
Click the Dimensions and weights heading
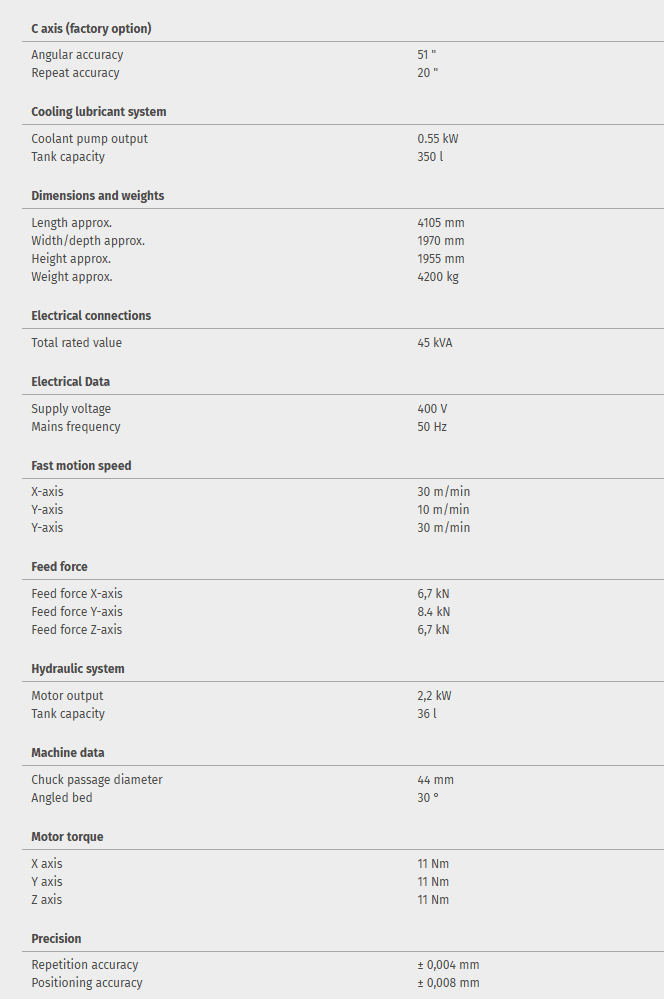tap(98, 196)
